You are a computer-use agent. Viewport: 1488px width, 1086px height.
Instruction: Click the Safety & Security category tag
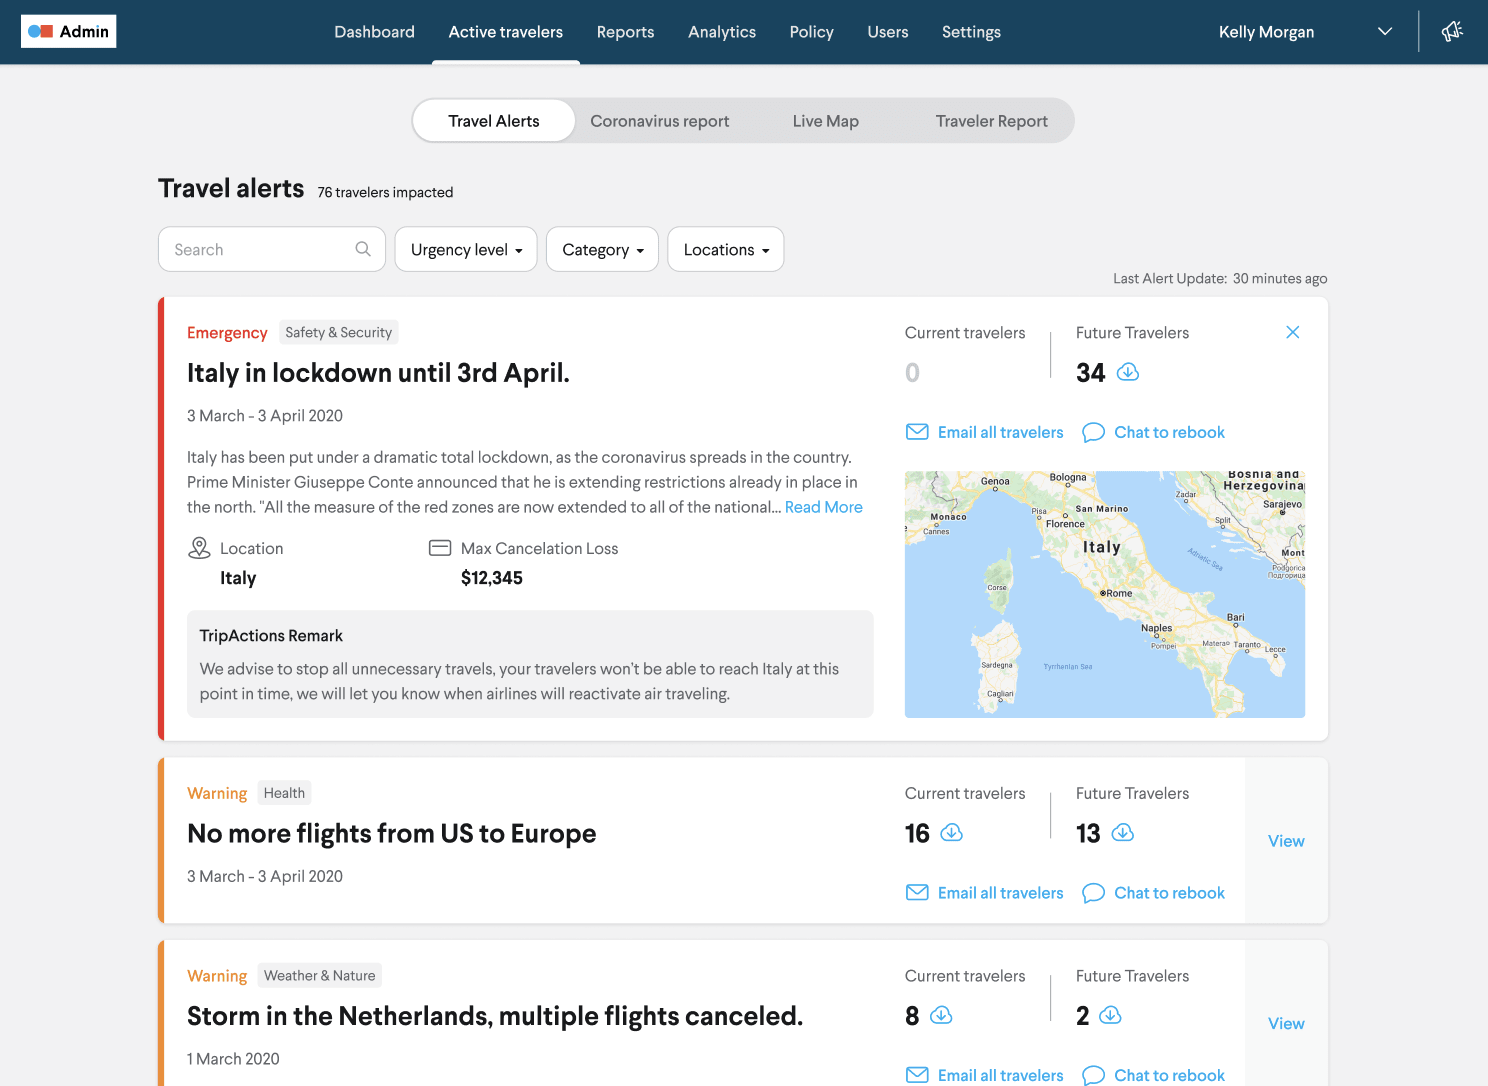pos(339,332)
